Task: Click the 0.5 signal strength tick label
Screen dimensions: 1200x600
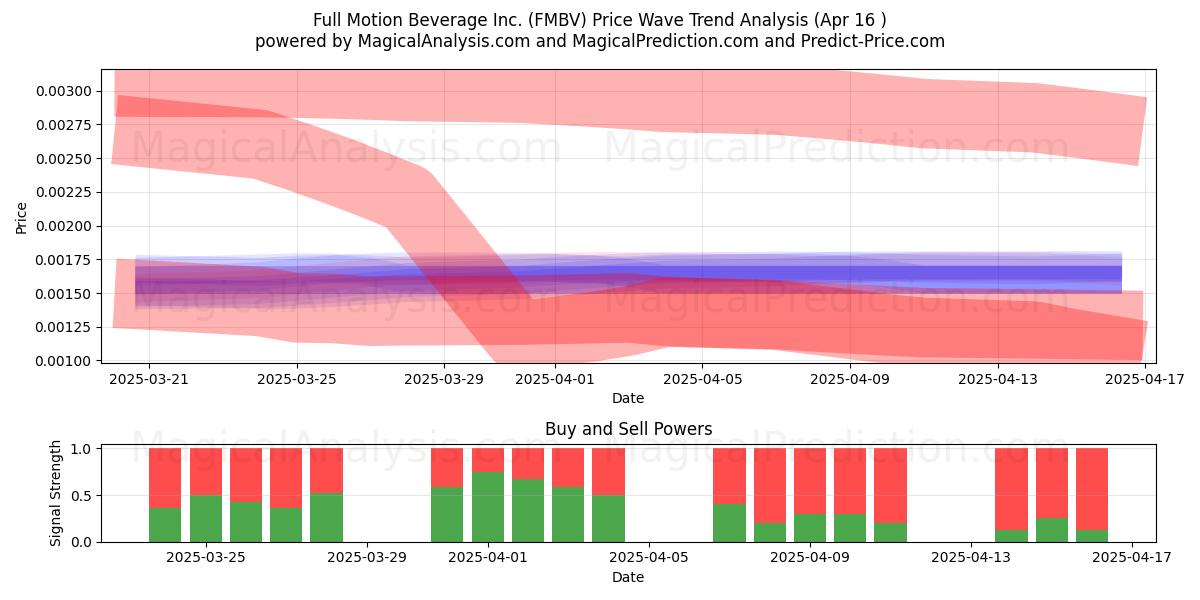Action: click(83, 496)
